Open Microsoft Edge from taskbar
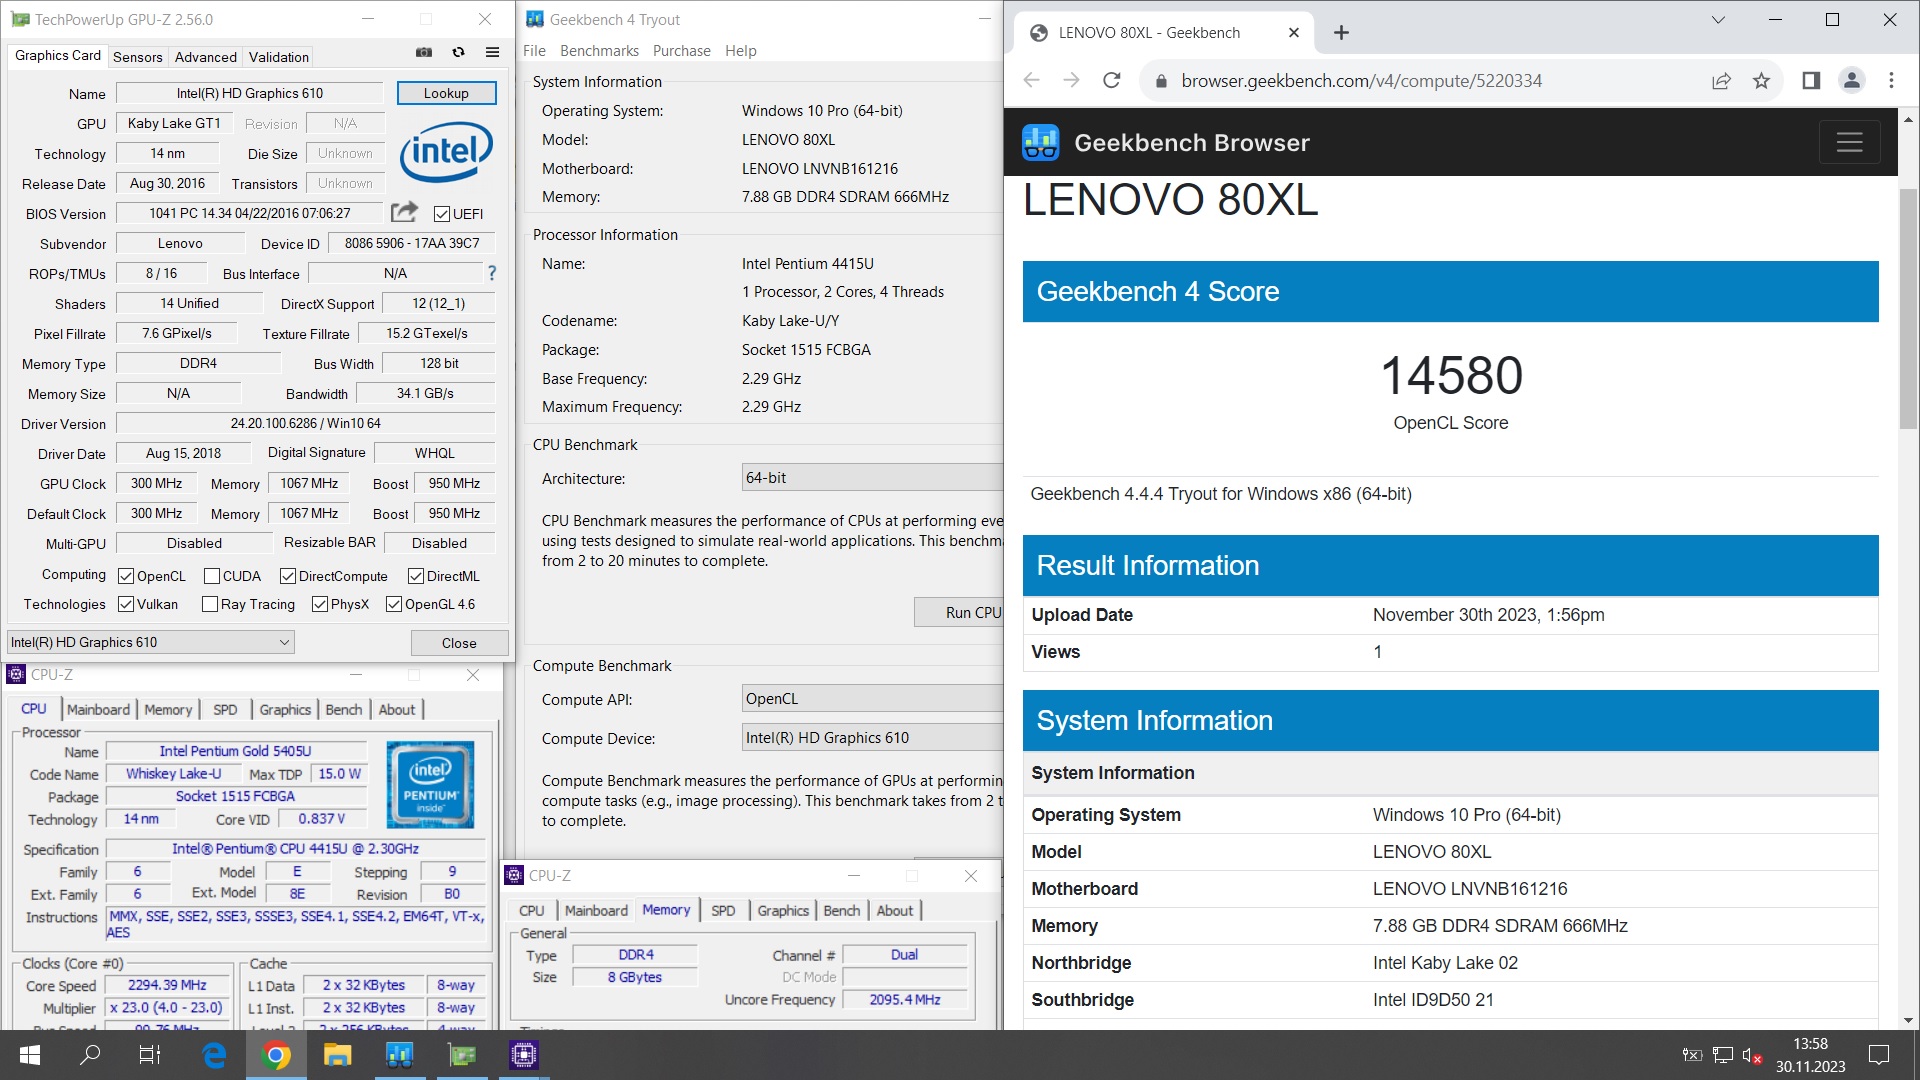The width and height of the screenshot is (1920, 1080). pos(214,1055)
